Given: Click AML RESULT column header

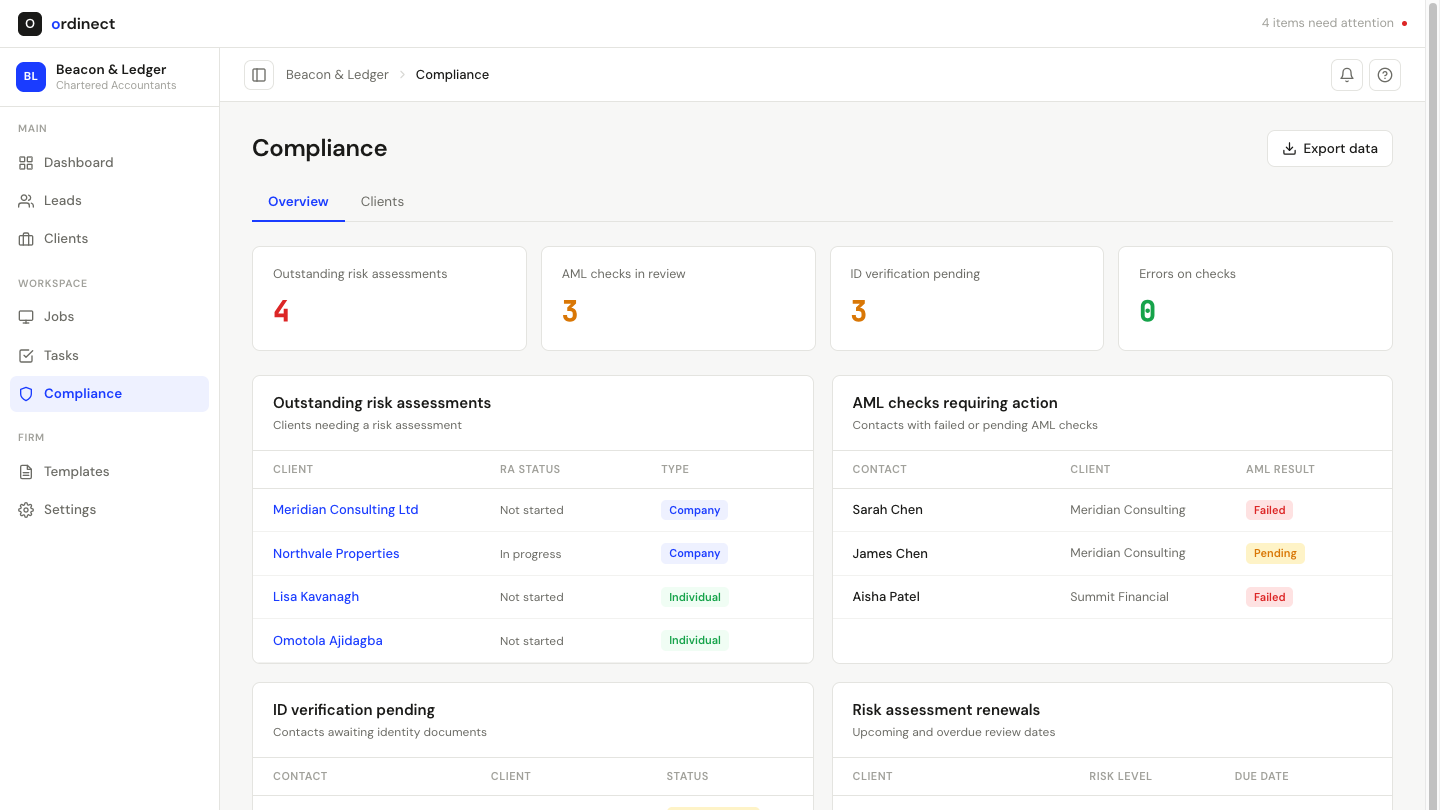Looking at the screenshot, I should (x=1280, y=469).
